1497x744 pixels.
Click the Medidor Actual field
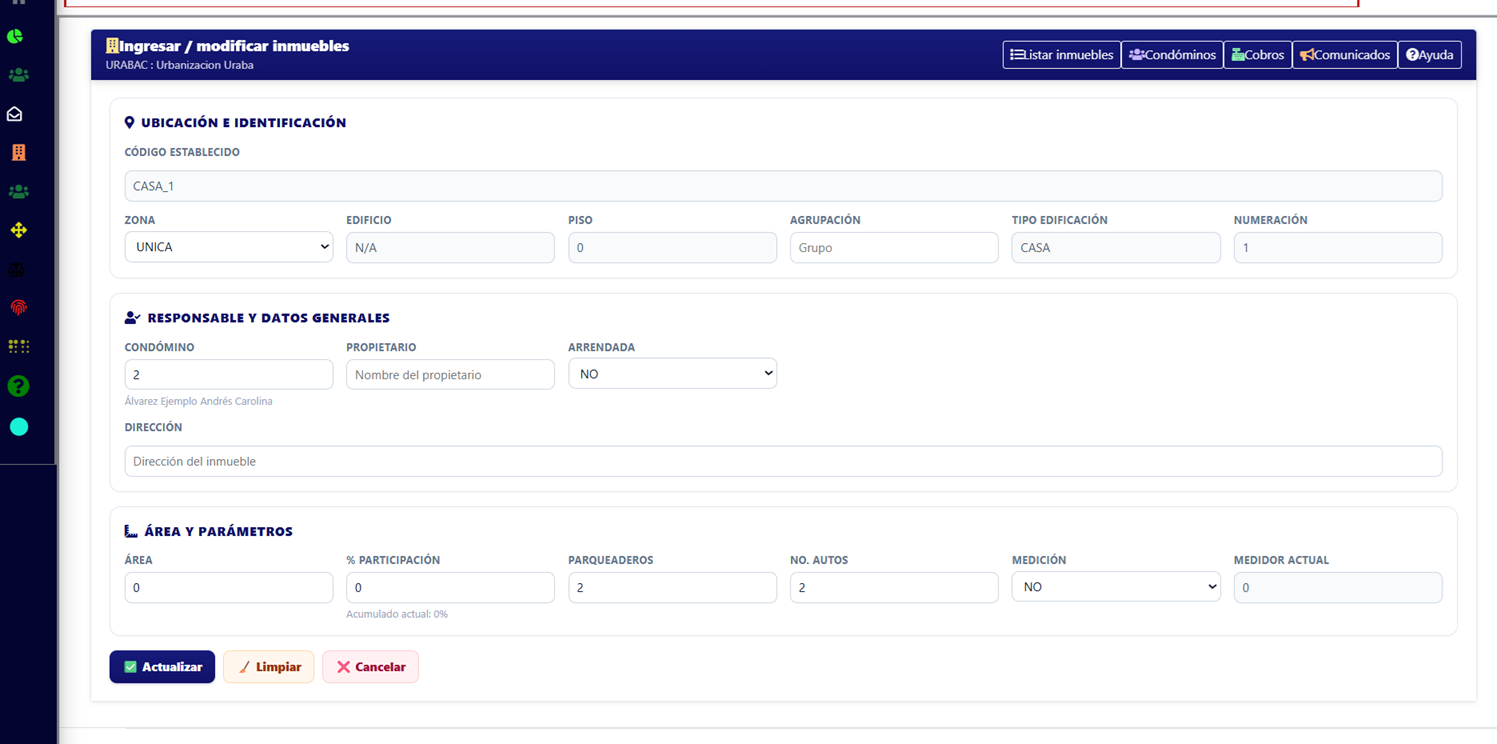coord(1338,587)
